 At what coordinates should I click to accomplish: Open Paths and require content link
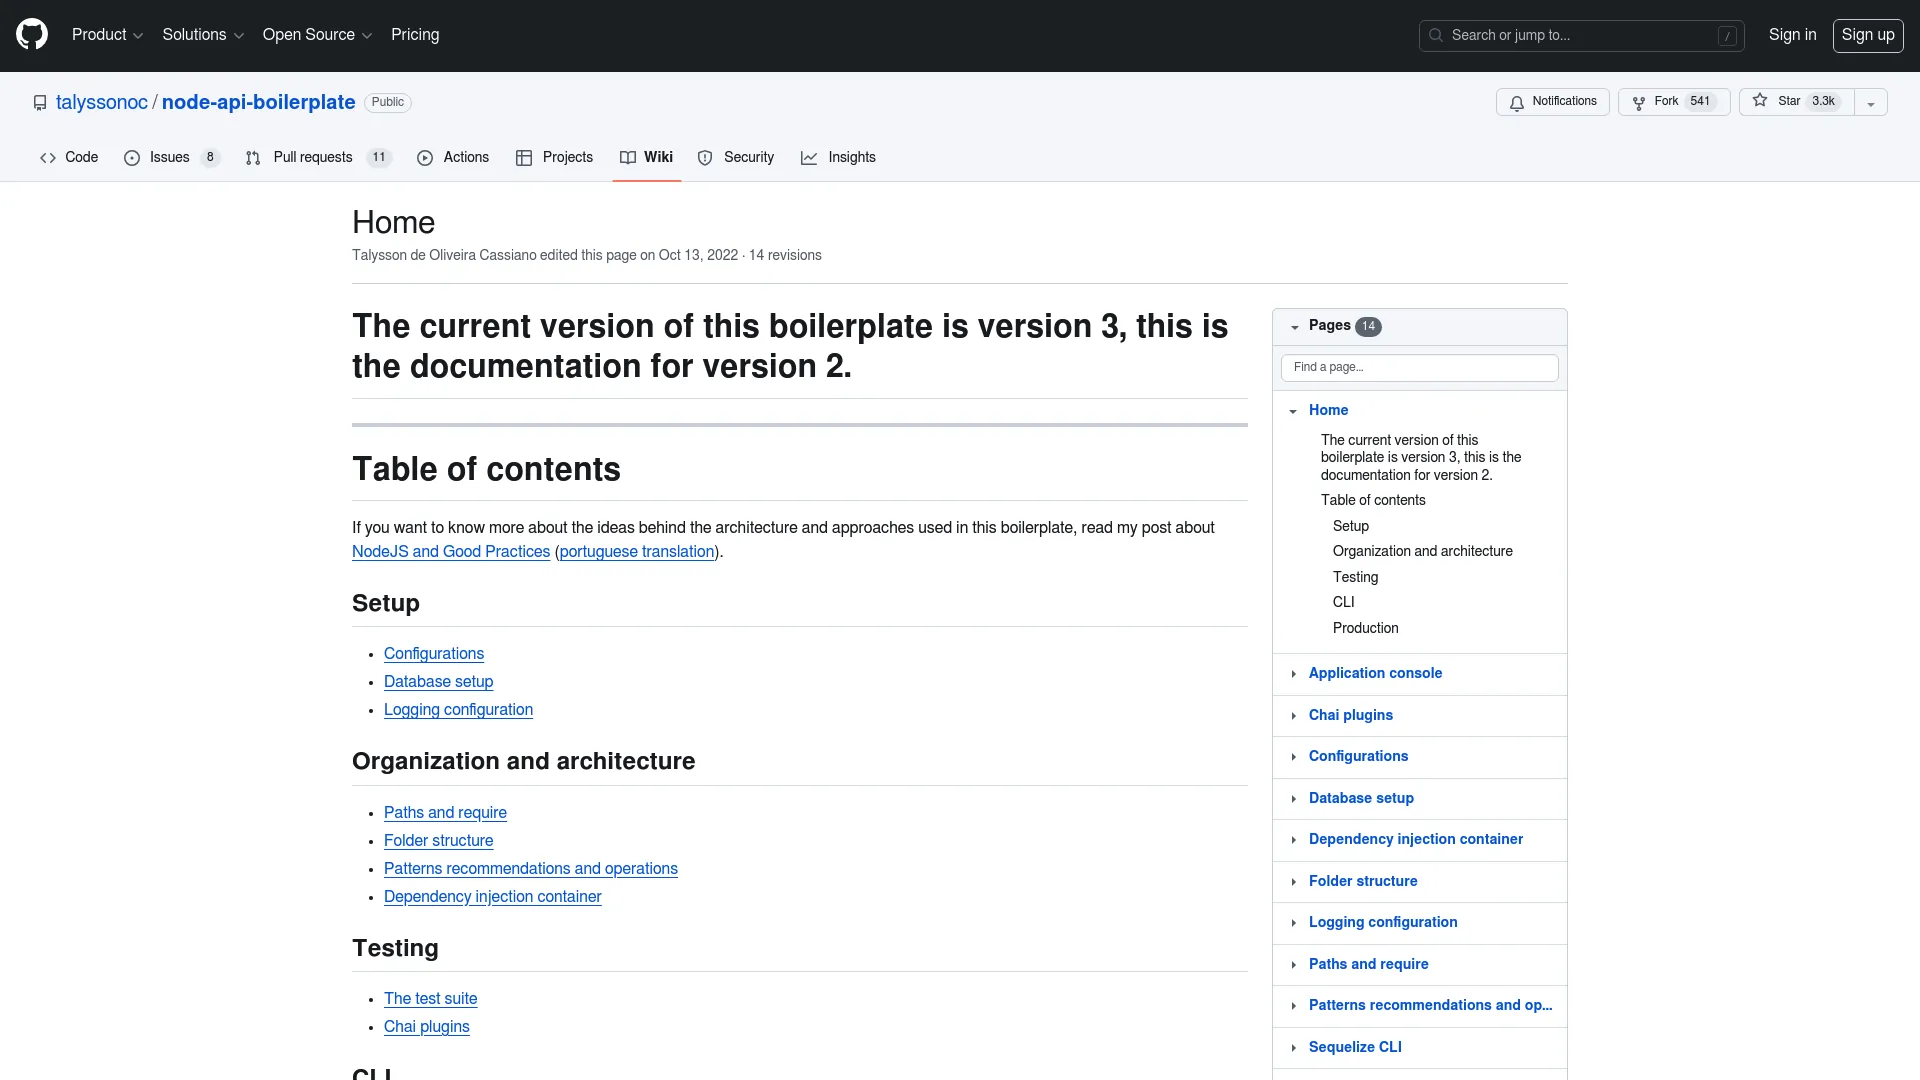[445, 813]
